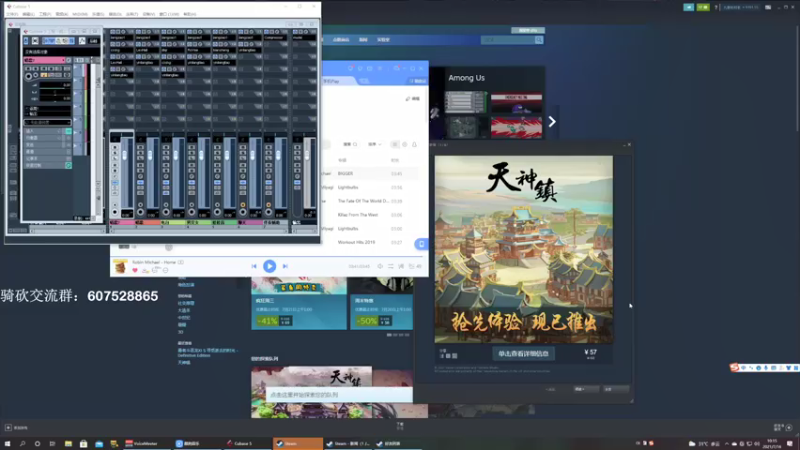Switch to Cubase 5 on the taskbar
This screenshot has width=800, height=450.
(247, 443)
